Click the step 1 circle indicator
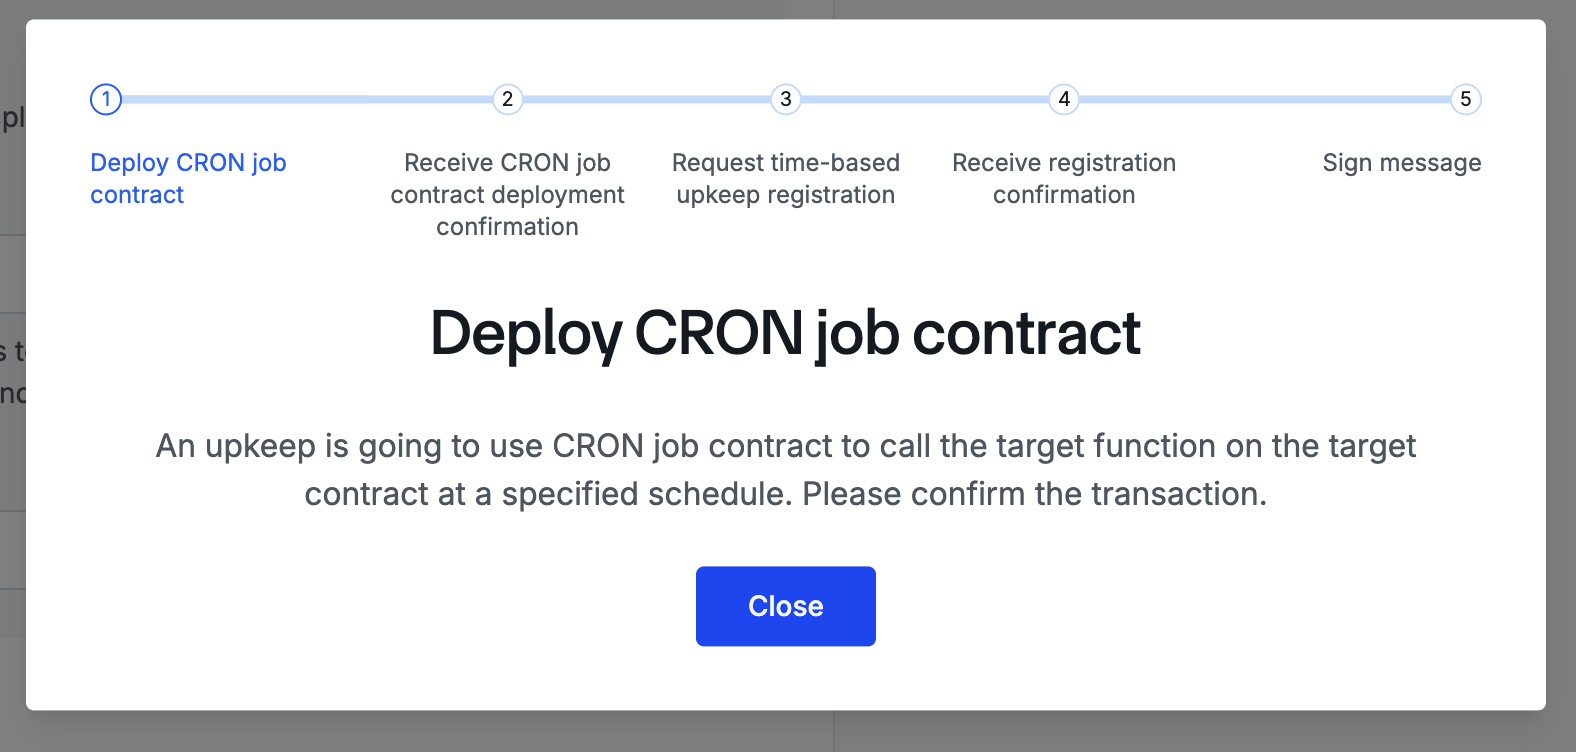 106,99
